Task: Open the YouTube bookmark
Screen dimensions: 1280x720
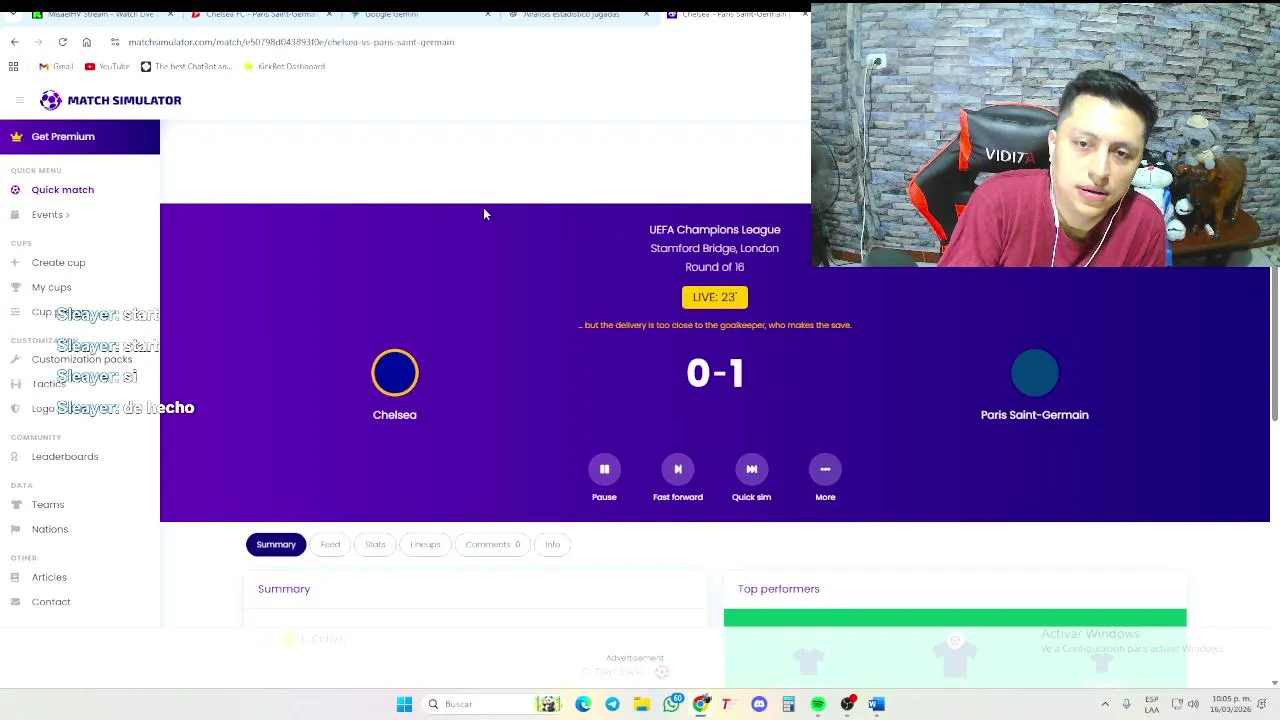Action: 107,66
